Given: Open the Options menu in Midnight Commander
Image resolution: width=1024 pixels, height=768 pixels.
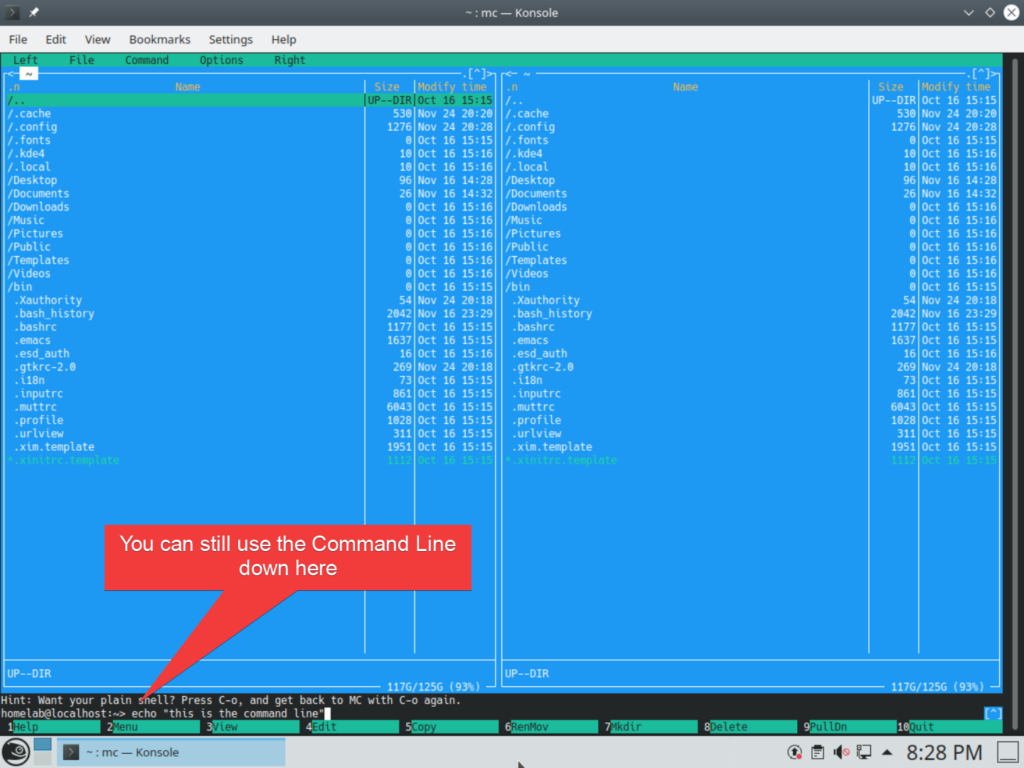Looking at the screenshot, I should pyautogui.click(x=221, y=60).
